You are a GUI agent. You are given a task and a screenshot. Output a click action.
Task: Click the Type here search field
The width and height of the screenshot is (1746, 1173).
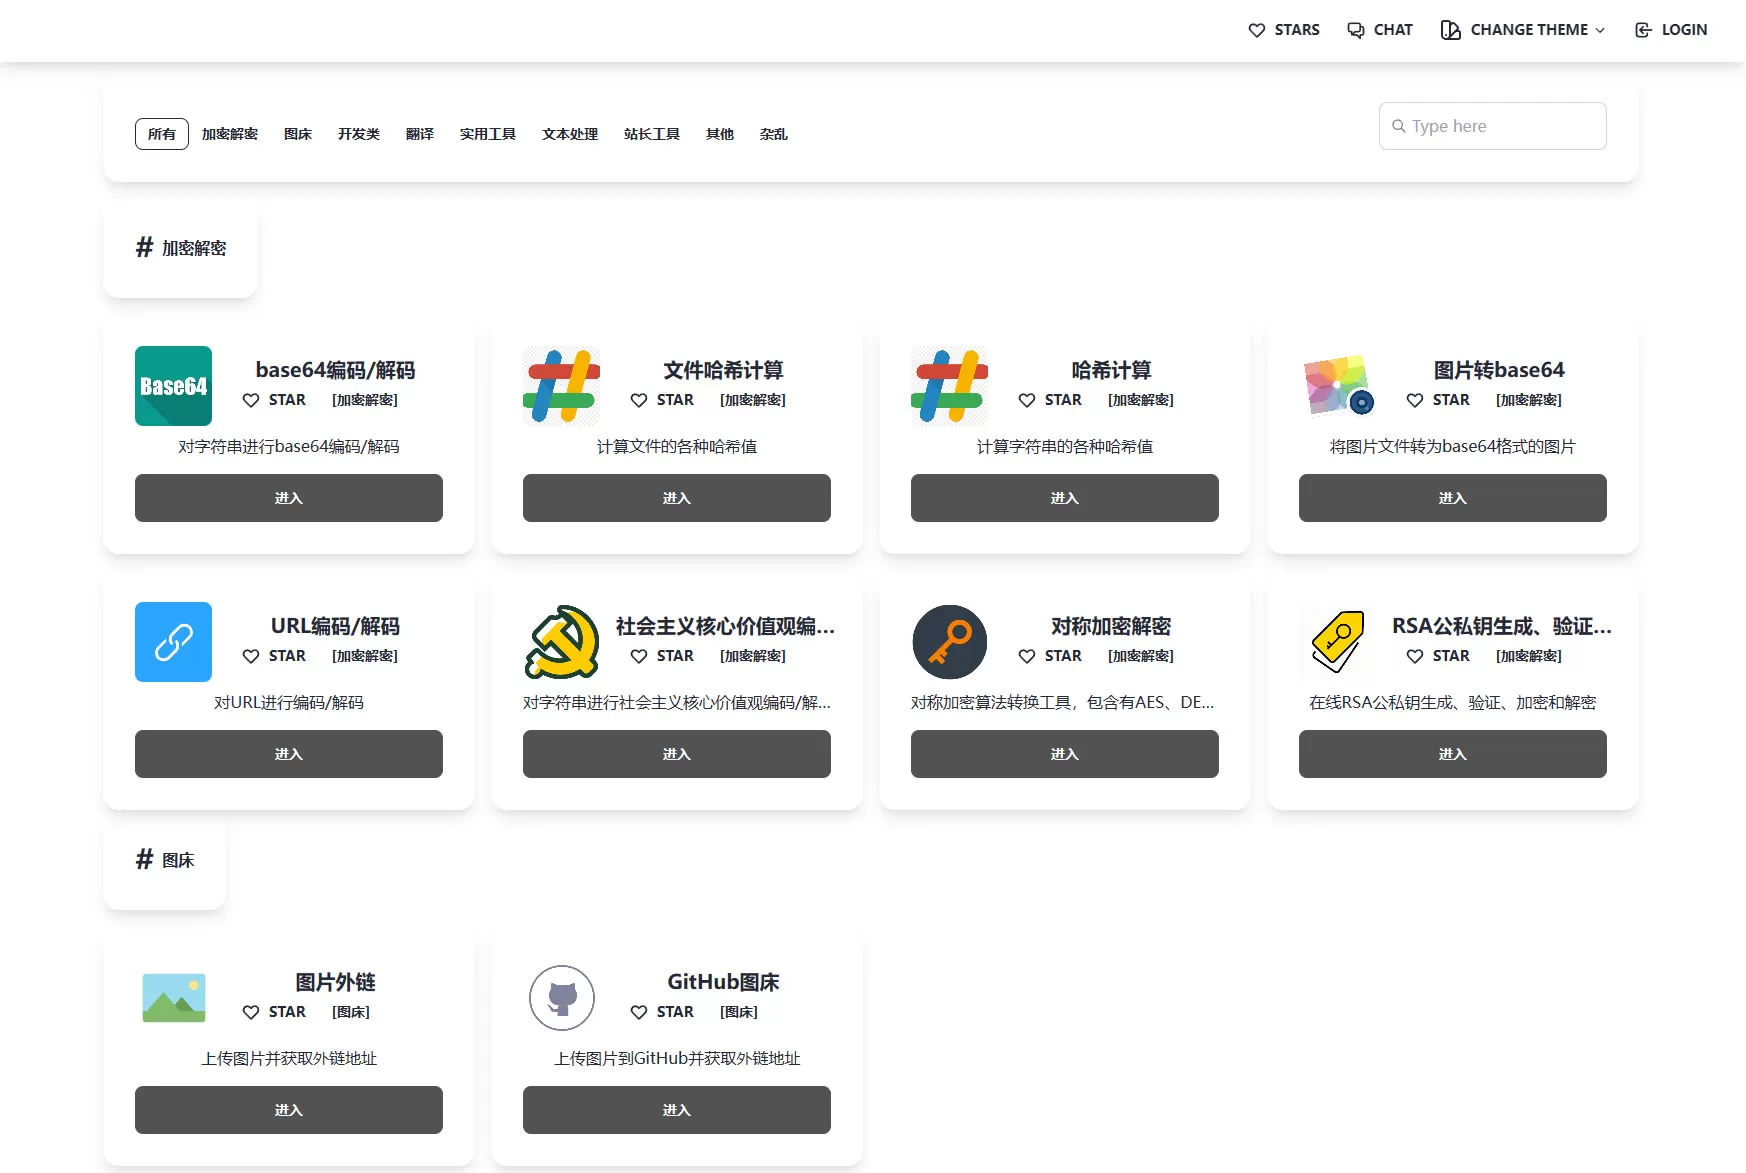pyautogui.click(x=1491, y=126)
